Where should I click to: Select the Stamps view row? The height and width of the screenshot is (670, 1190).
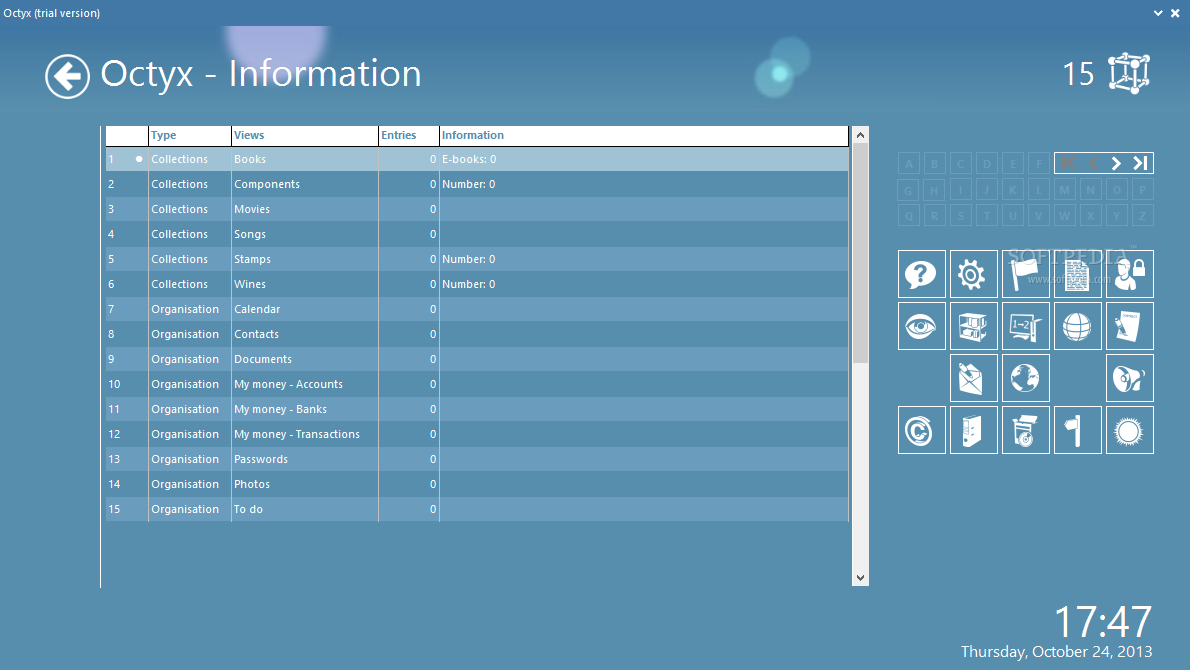(477, 260)
